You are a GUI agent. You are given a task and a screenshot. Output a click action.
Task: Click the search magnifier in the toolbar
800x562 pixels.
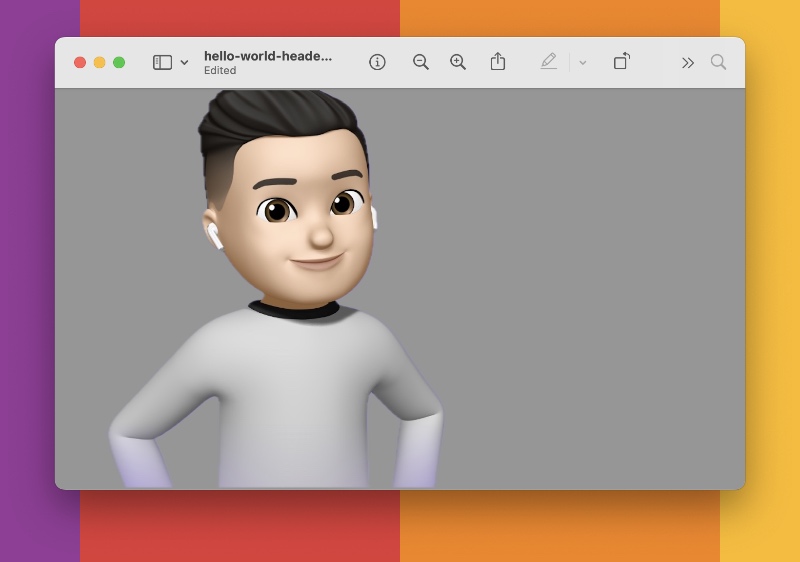point(718,62)
